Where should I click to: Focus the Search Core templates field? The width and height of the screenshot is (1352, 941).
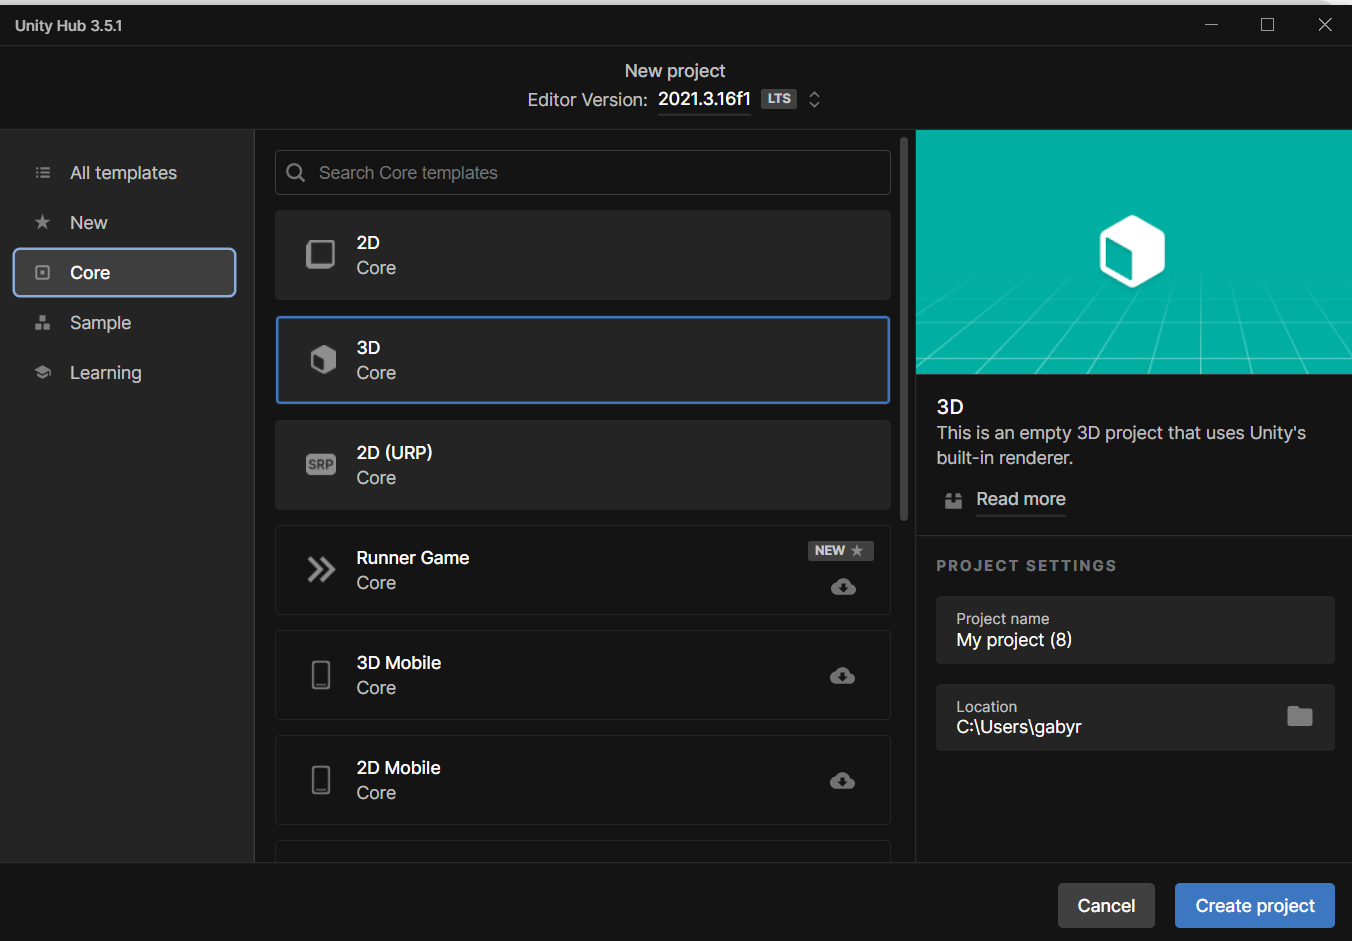coord(583,172)
